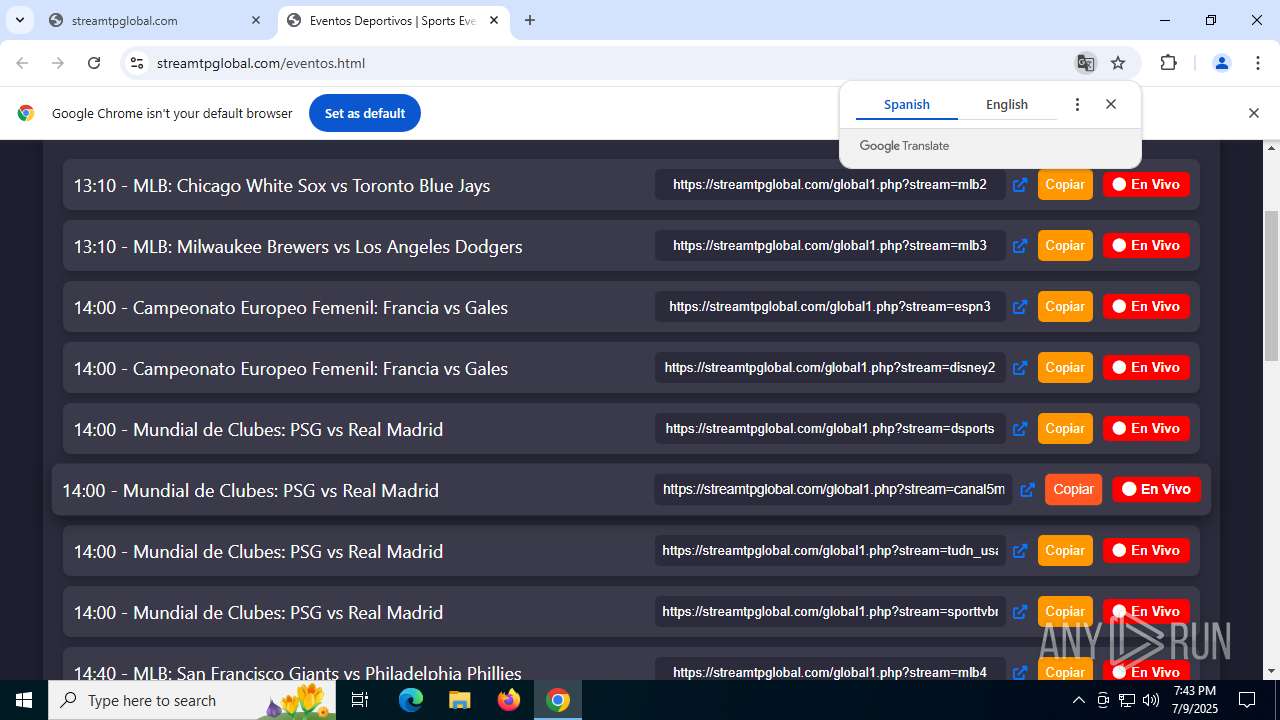Viewport: 1280px width, 720px height.
Task: Open external link icon for tudn_usa stream
Action: (1020, 551)
